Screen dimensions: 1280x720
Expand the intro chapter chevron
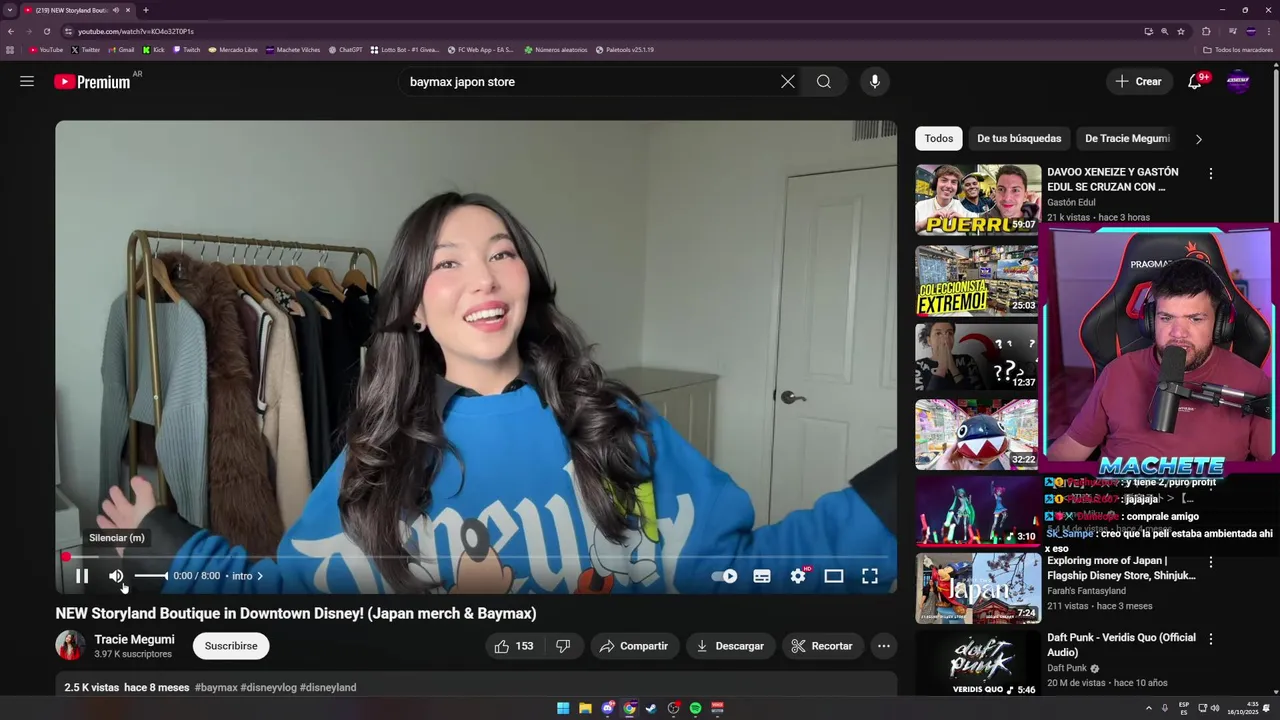[x=260, y=576]
